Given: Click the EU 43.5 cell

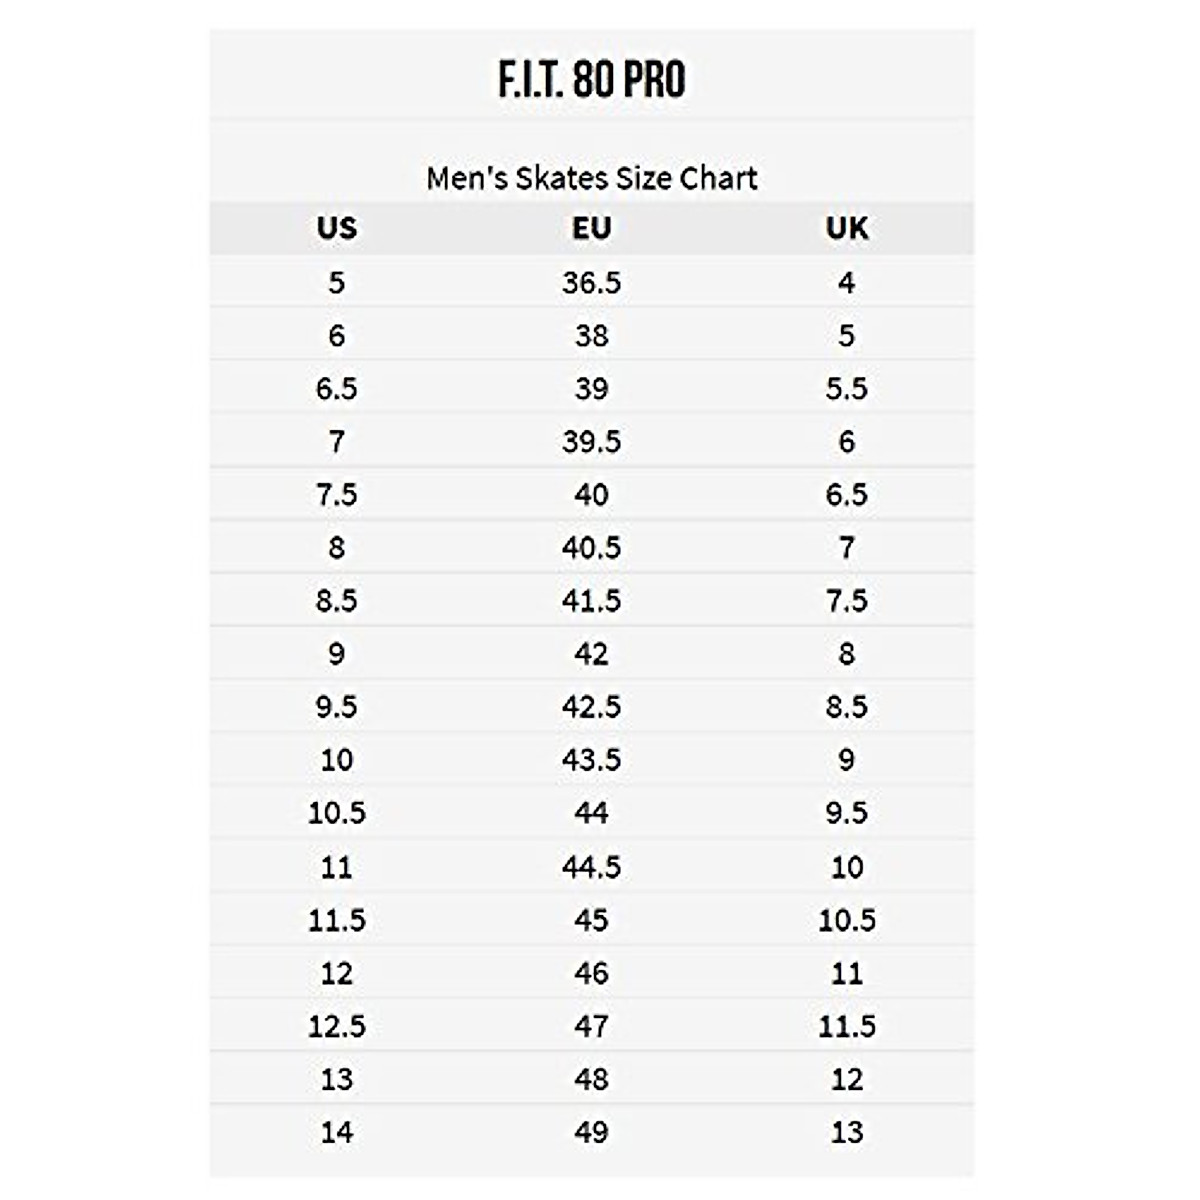Looking at the screenshot, I should [591, 759].
